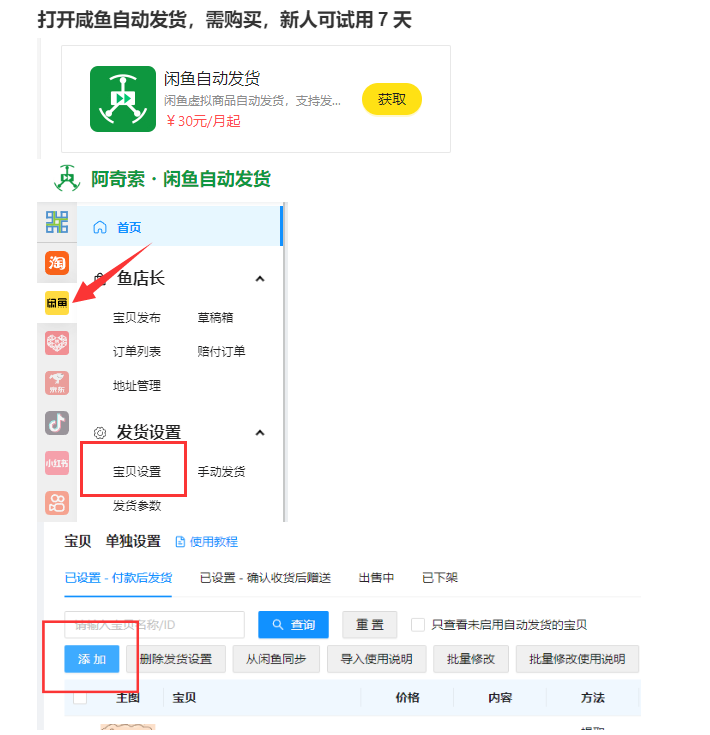Click the green 闲鱼自动发货 app icon

(x=123, y=99)
